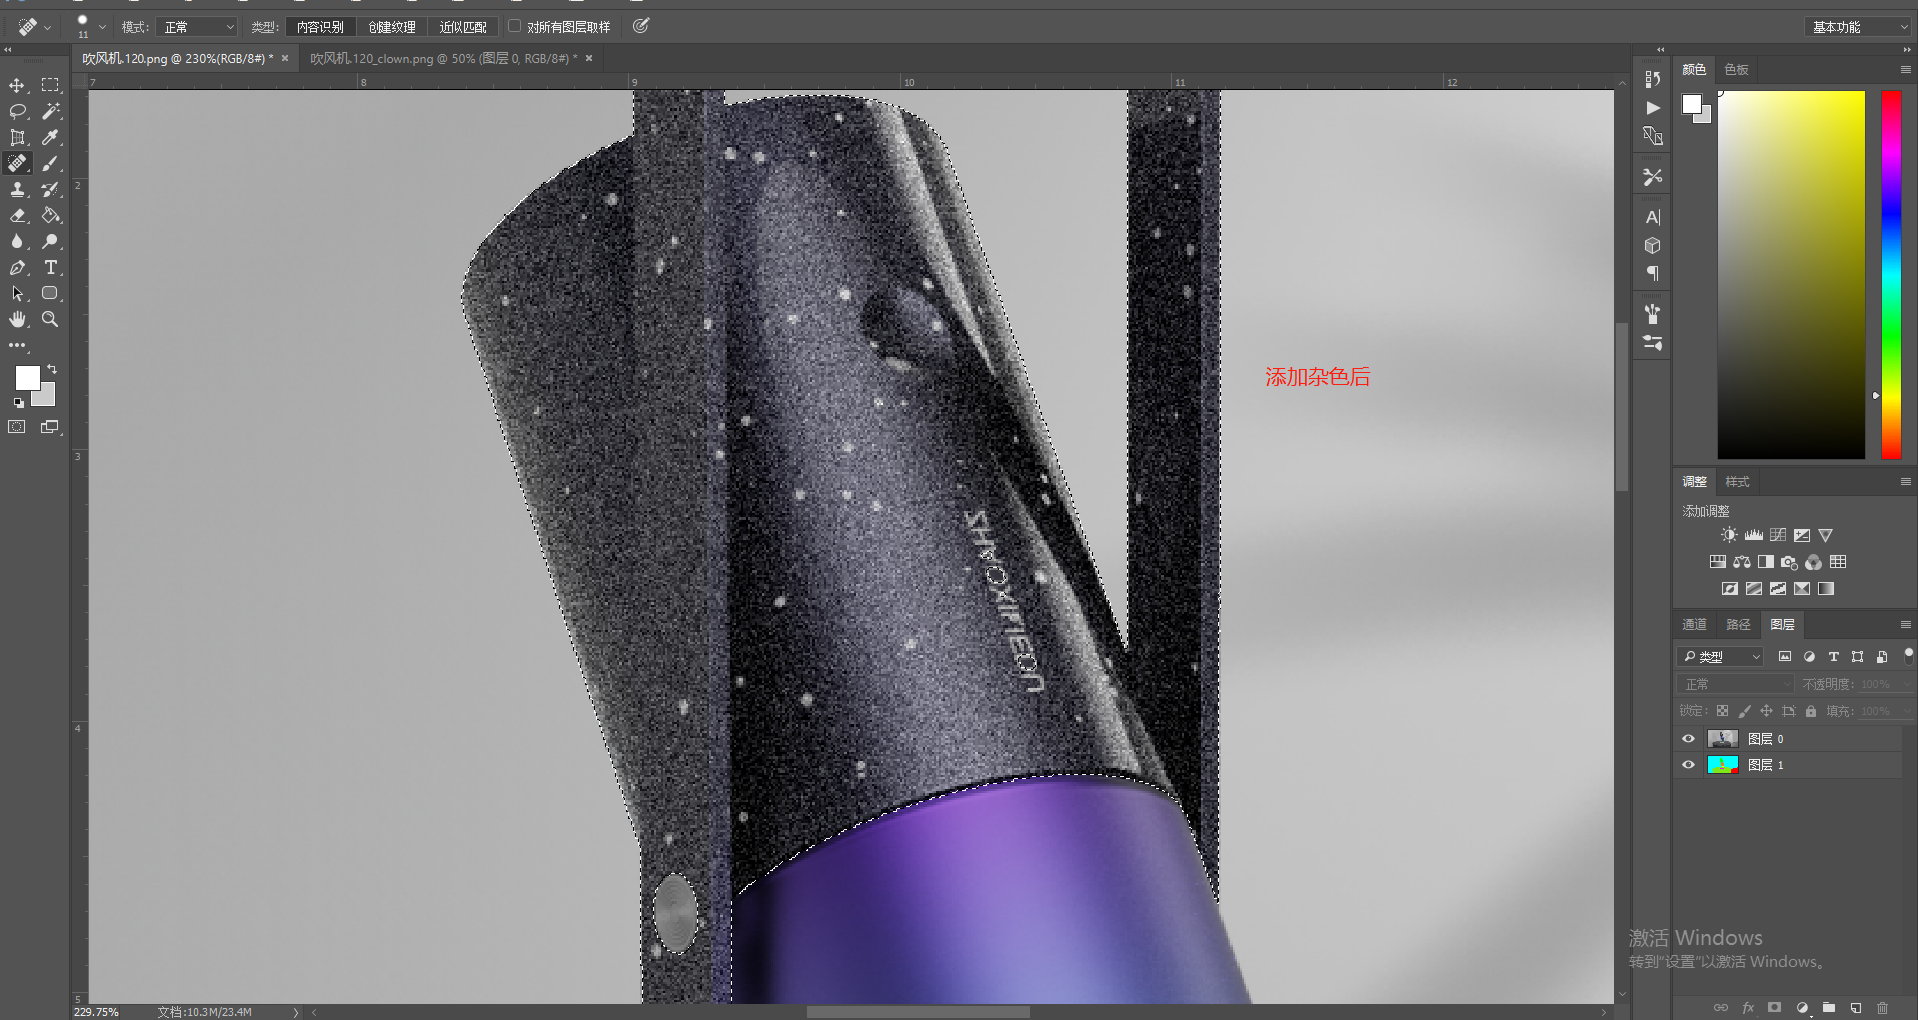Viewport: 1918px width, 1020px height.
Task: Toggle Quick Mask mode
Action: click(17, 427)
